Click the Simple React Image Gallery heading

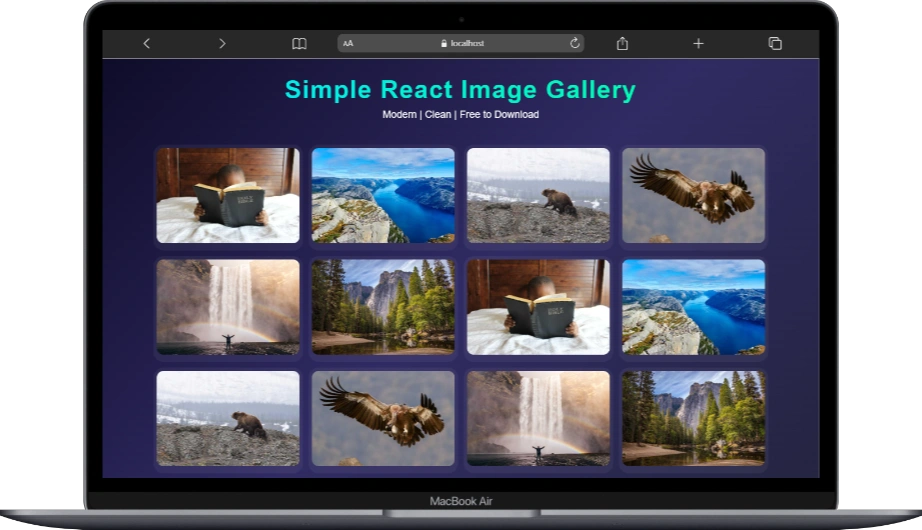click(460, 90)
